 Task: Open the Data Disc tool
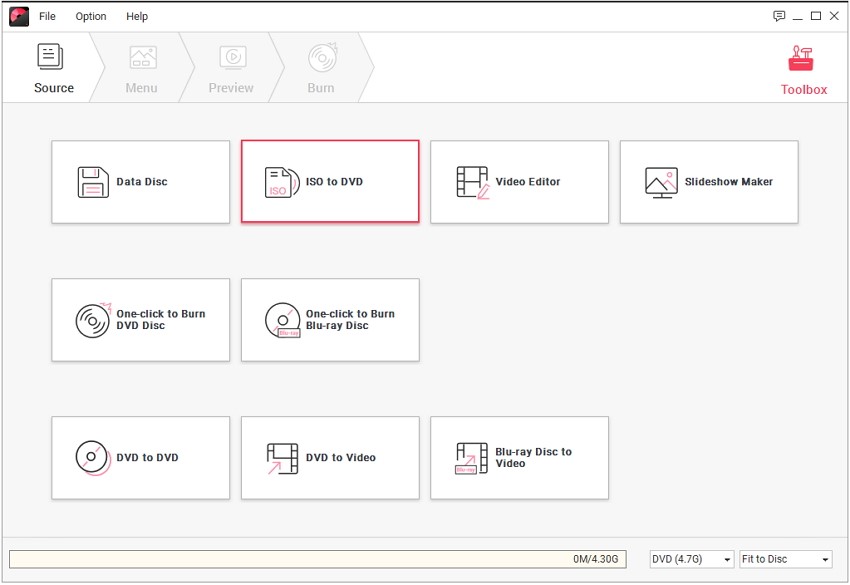[141, 182]
